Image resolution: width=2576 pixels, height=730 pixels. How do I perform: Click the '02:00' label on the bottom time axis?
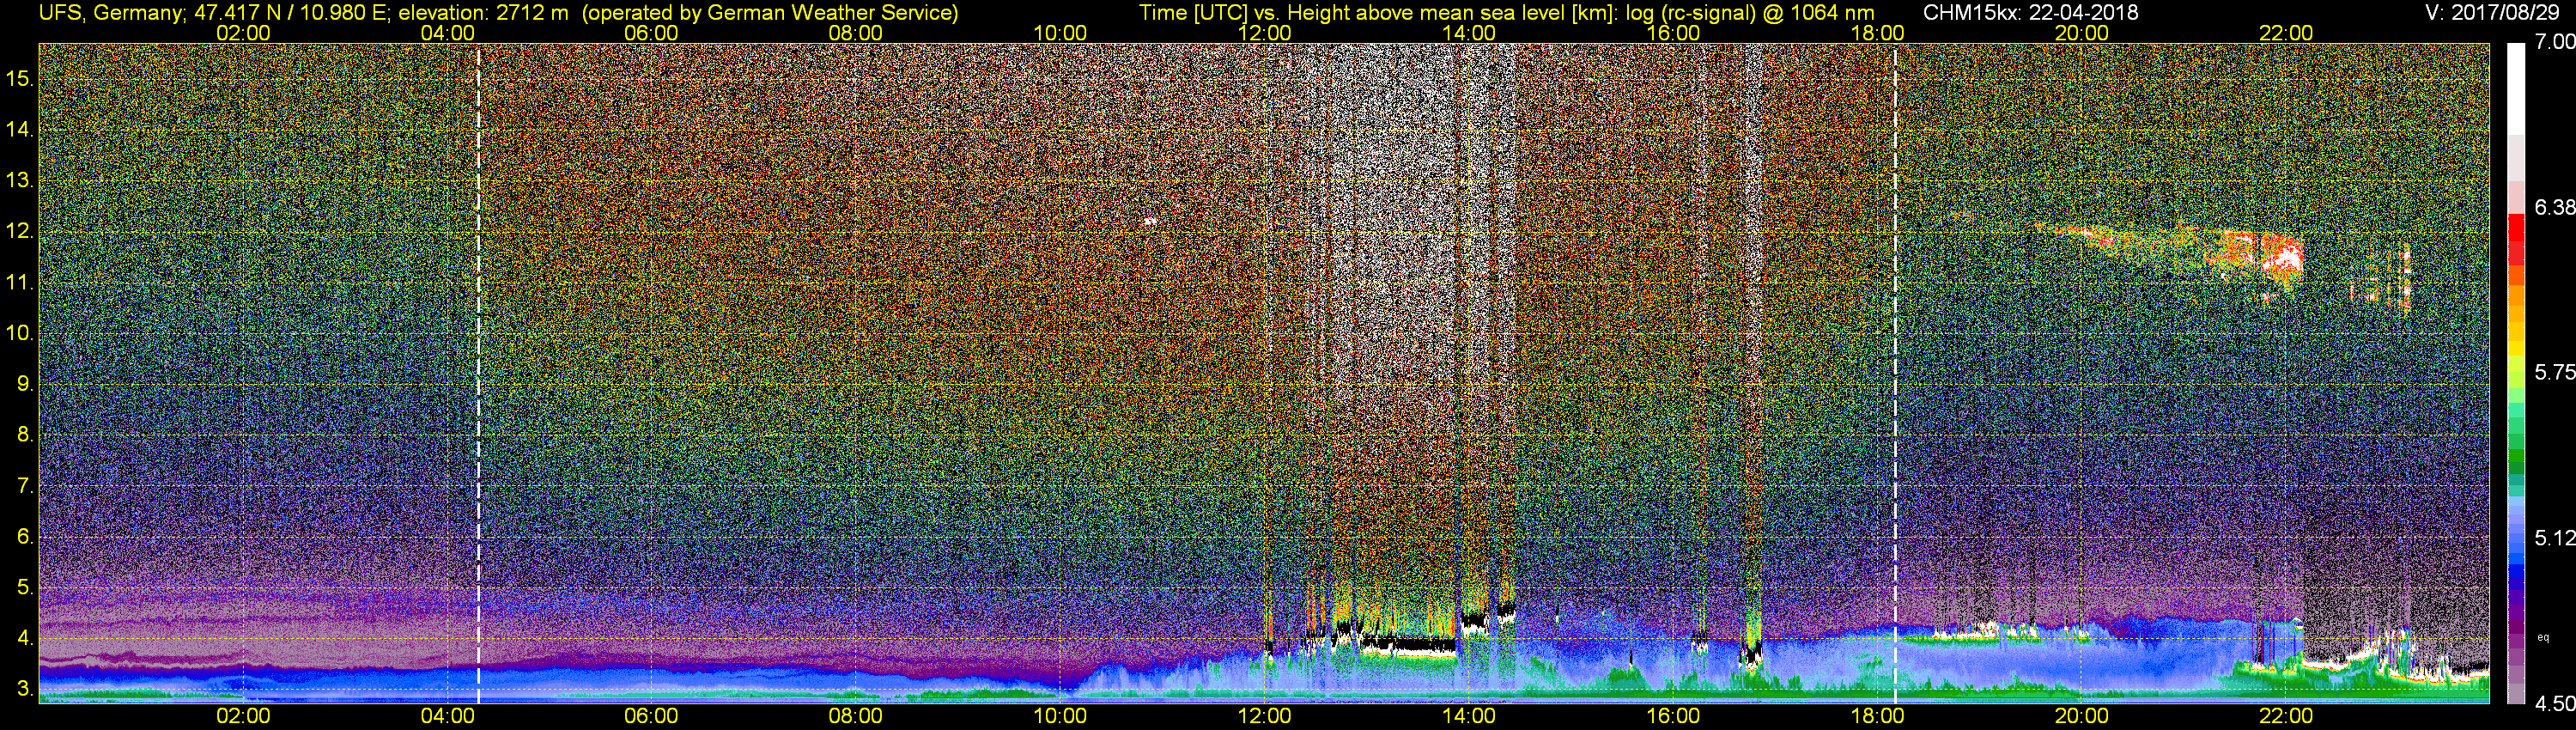(243, 716)
